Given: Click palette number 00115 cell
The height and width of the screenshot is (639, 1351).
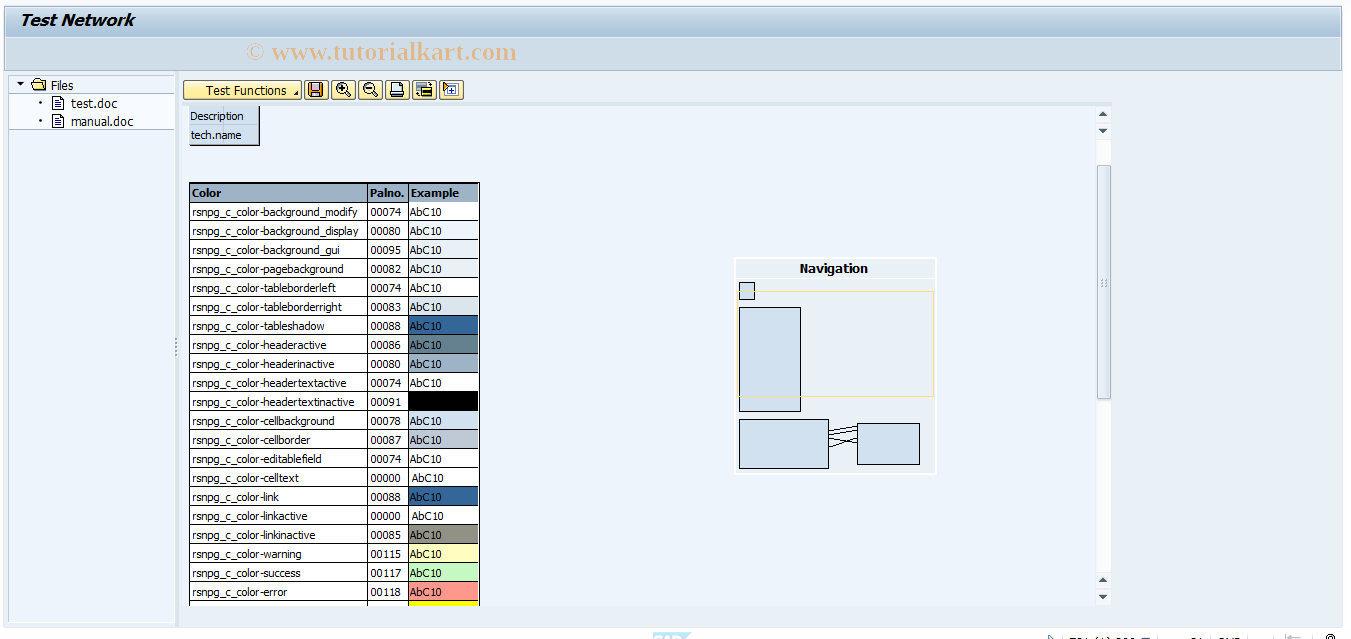Looking at the screenshot, I should tap(388, 554).
